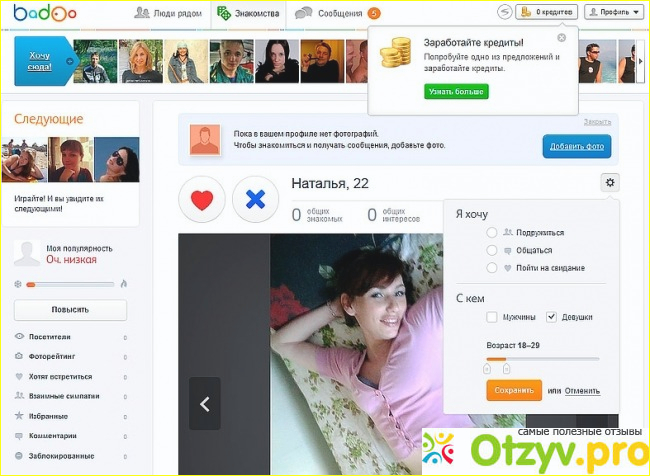Uncheck the 'Девушки' checkbox
650x476 pixels.
551,317
